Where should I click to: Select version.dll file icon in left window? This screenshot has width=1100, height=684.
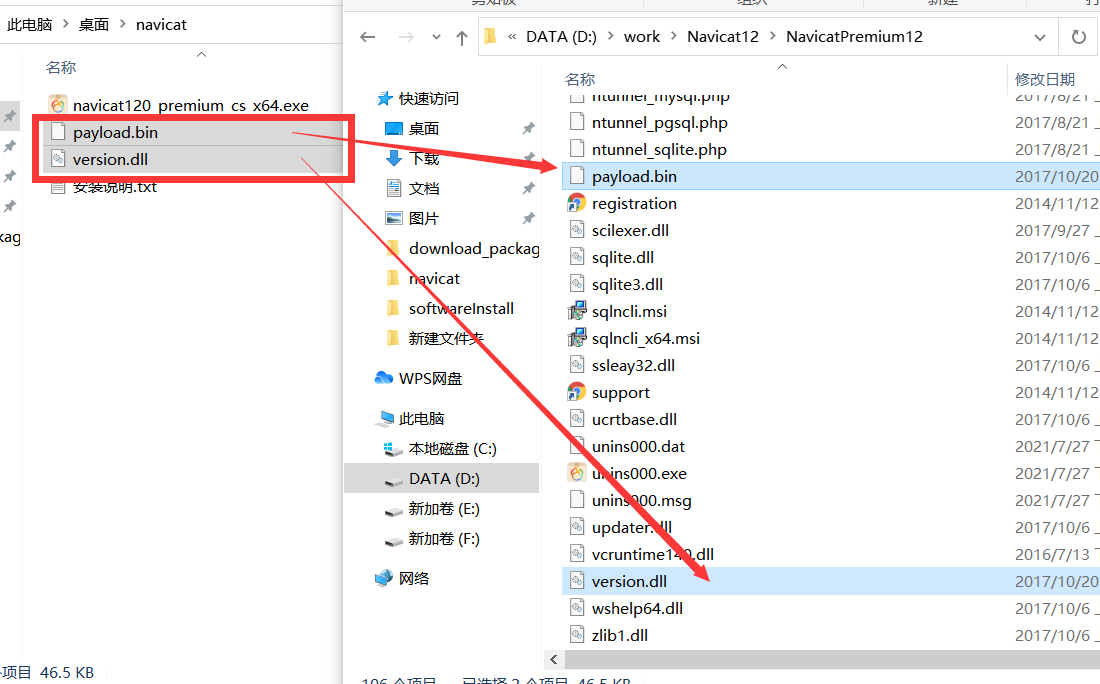coord(58,159)
